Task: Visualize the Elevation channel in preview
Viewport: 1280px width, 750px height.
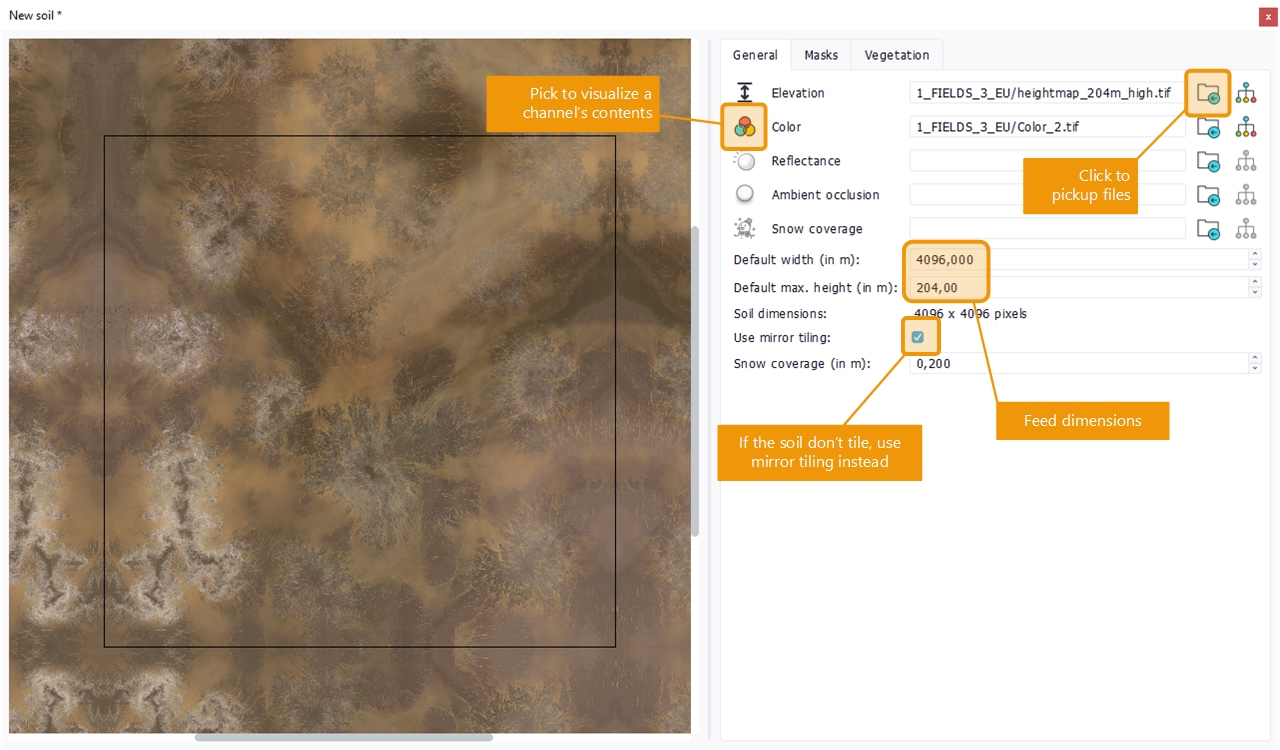Action: pos(744,93)
